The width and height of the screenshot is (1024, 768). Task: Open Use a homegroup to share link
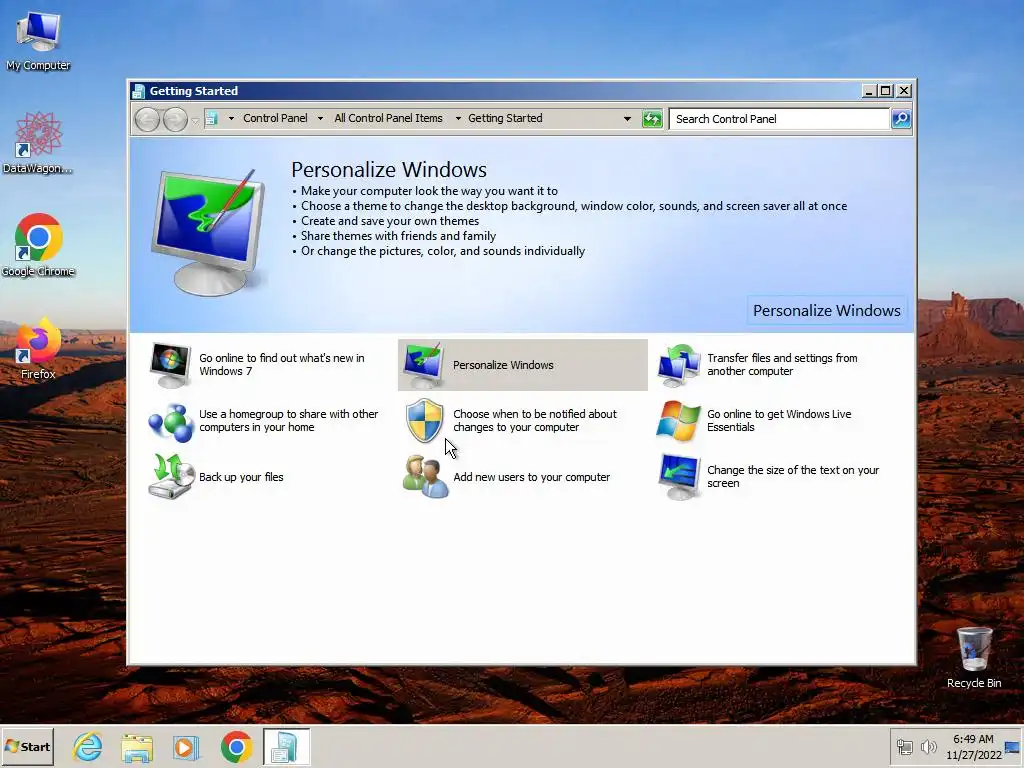click(x=288, y=421)
